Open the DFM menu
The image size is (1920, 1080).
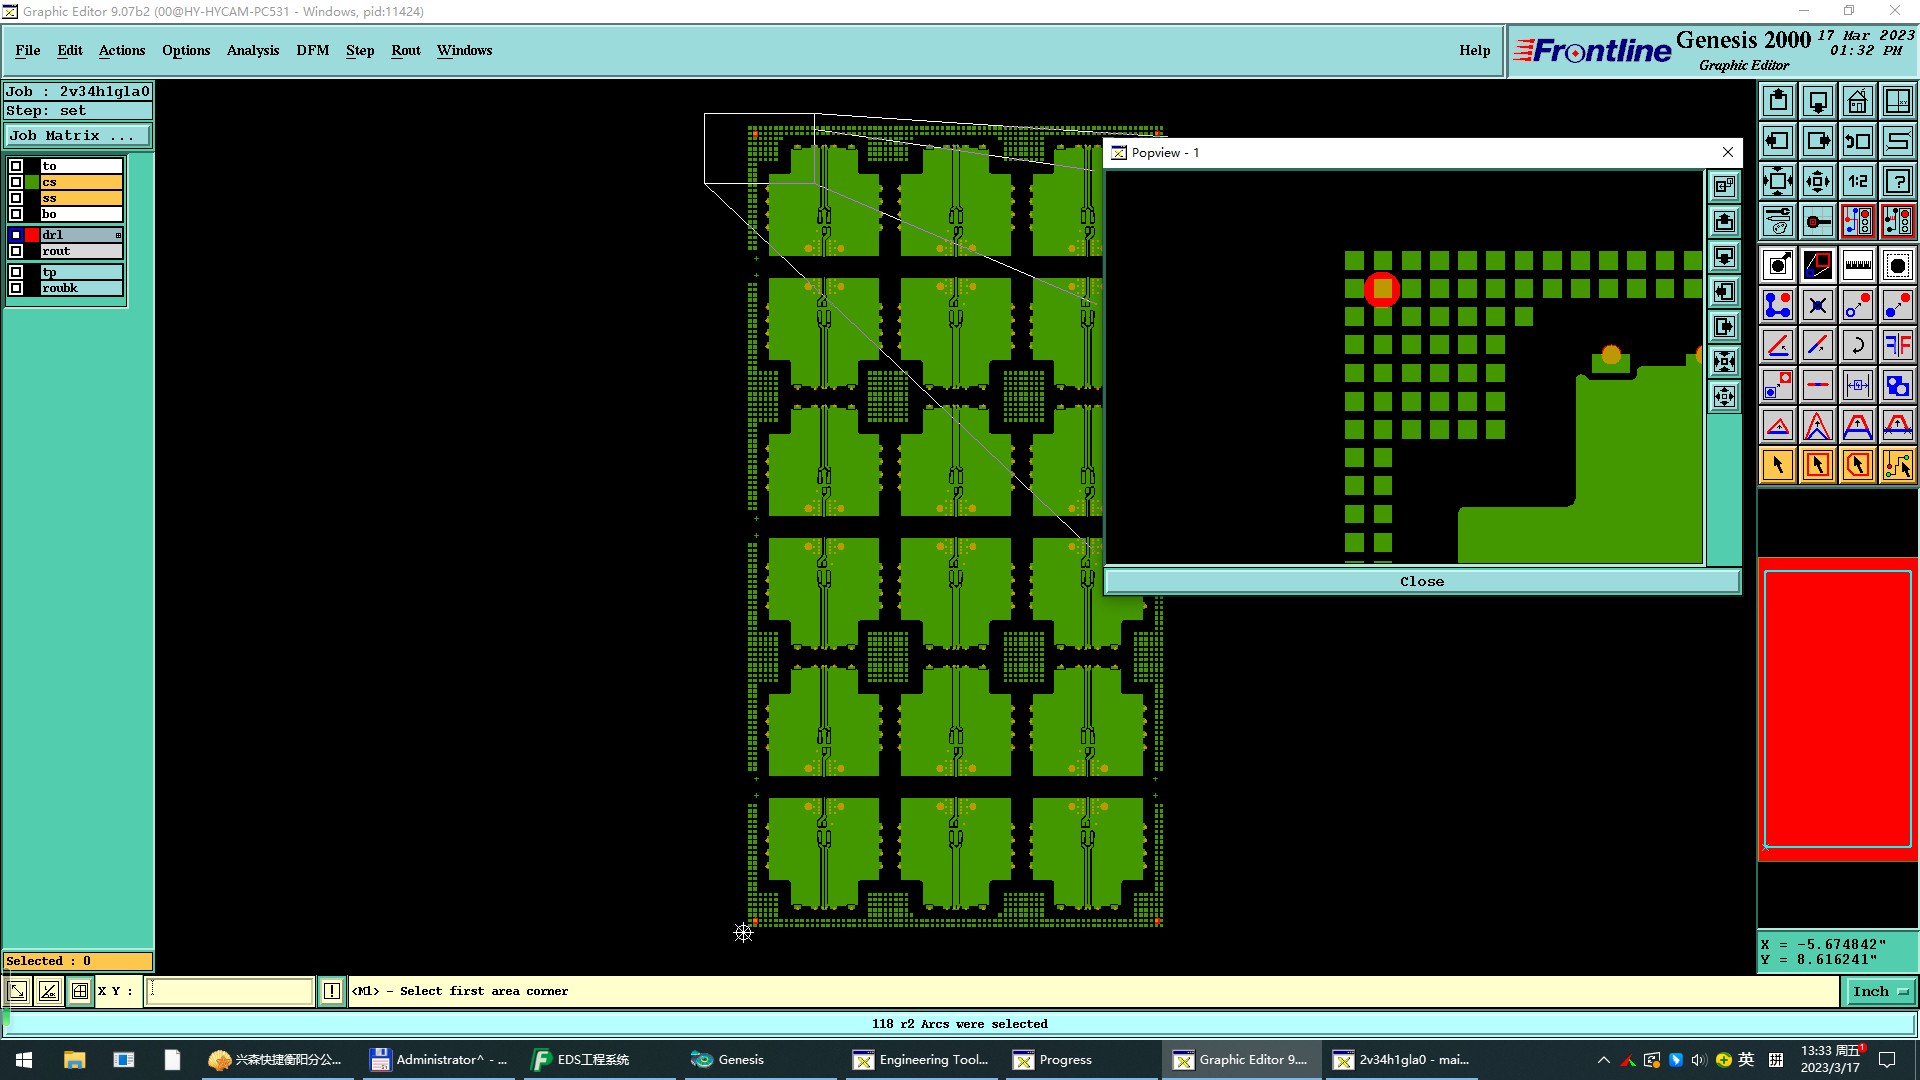(x=312, y=50)
